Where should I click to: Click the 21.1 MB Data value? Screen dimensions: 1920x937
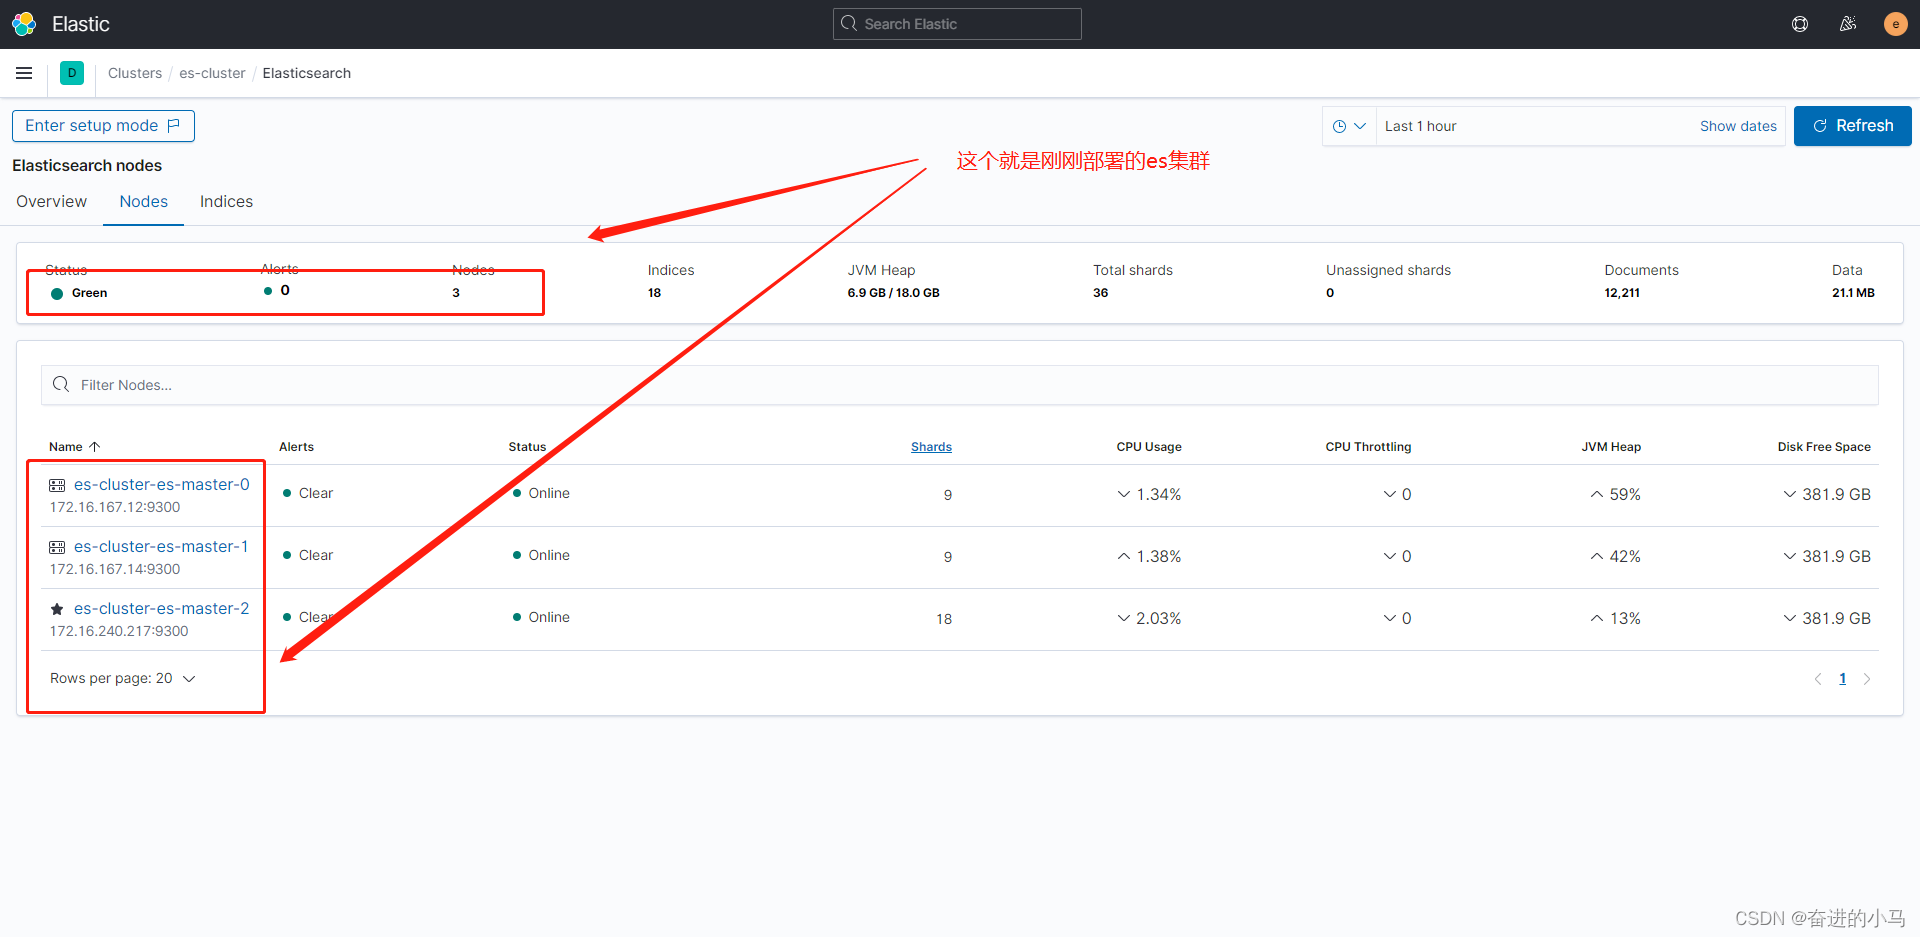click(1853, 293)
